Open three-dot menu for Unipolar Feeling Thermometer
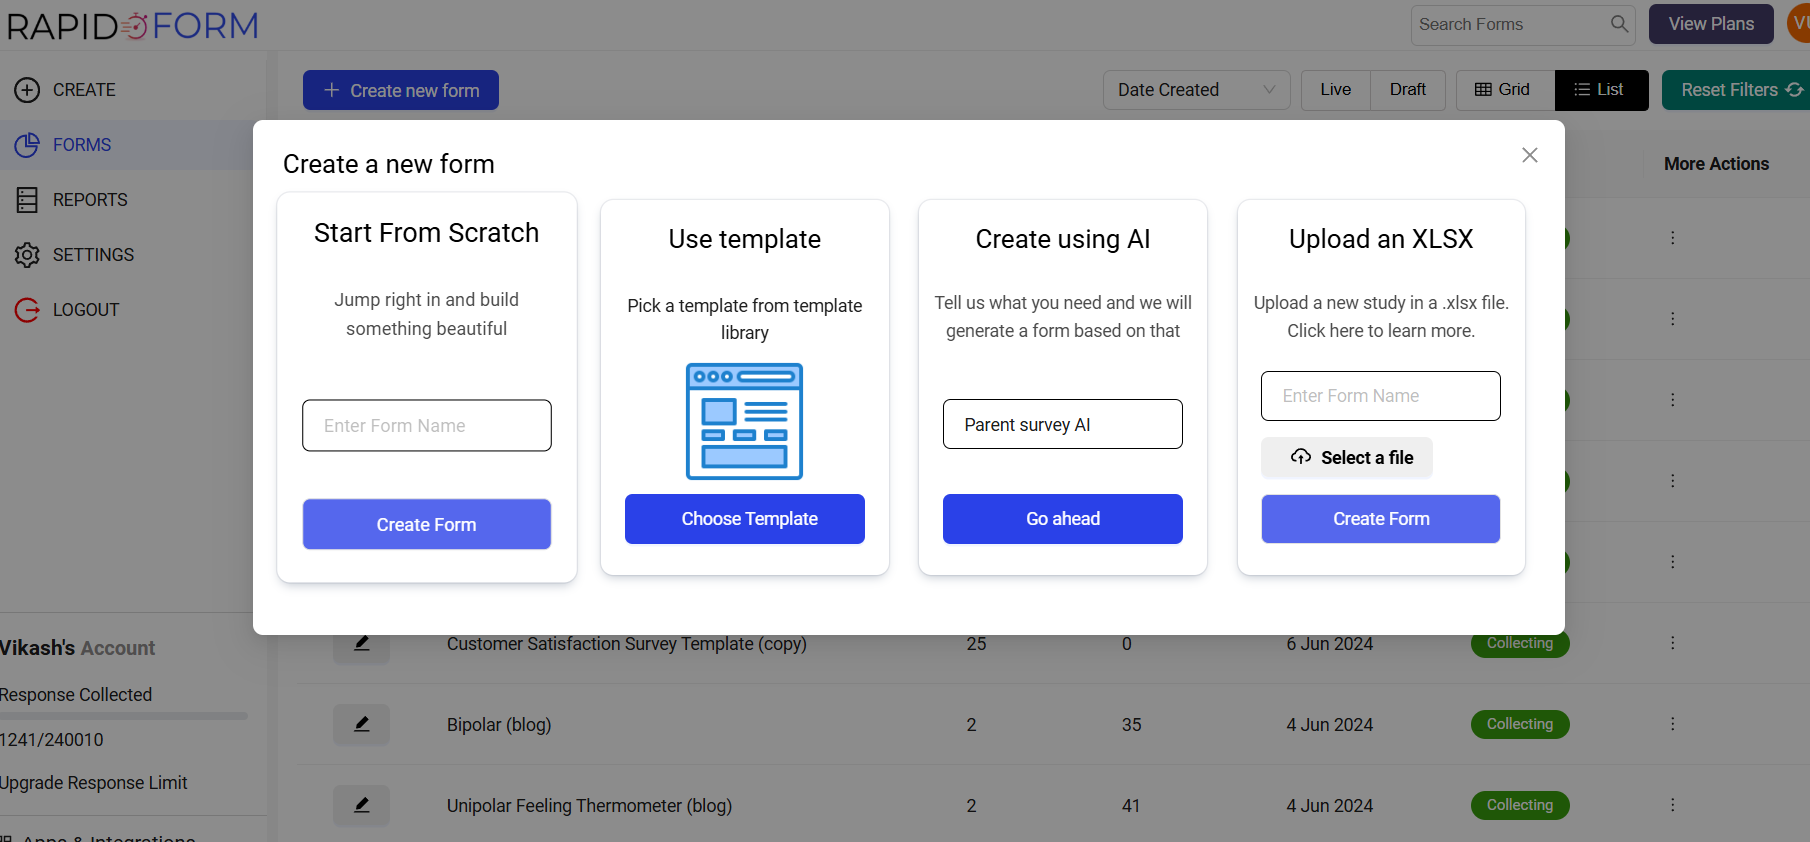The image size is (1810, 842). click(1672, 805)
